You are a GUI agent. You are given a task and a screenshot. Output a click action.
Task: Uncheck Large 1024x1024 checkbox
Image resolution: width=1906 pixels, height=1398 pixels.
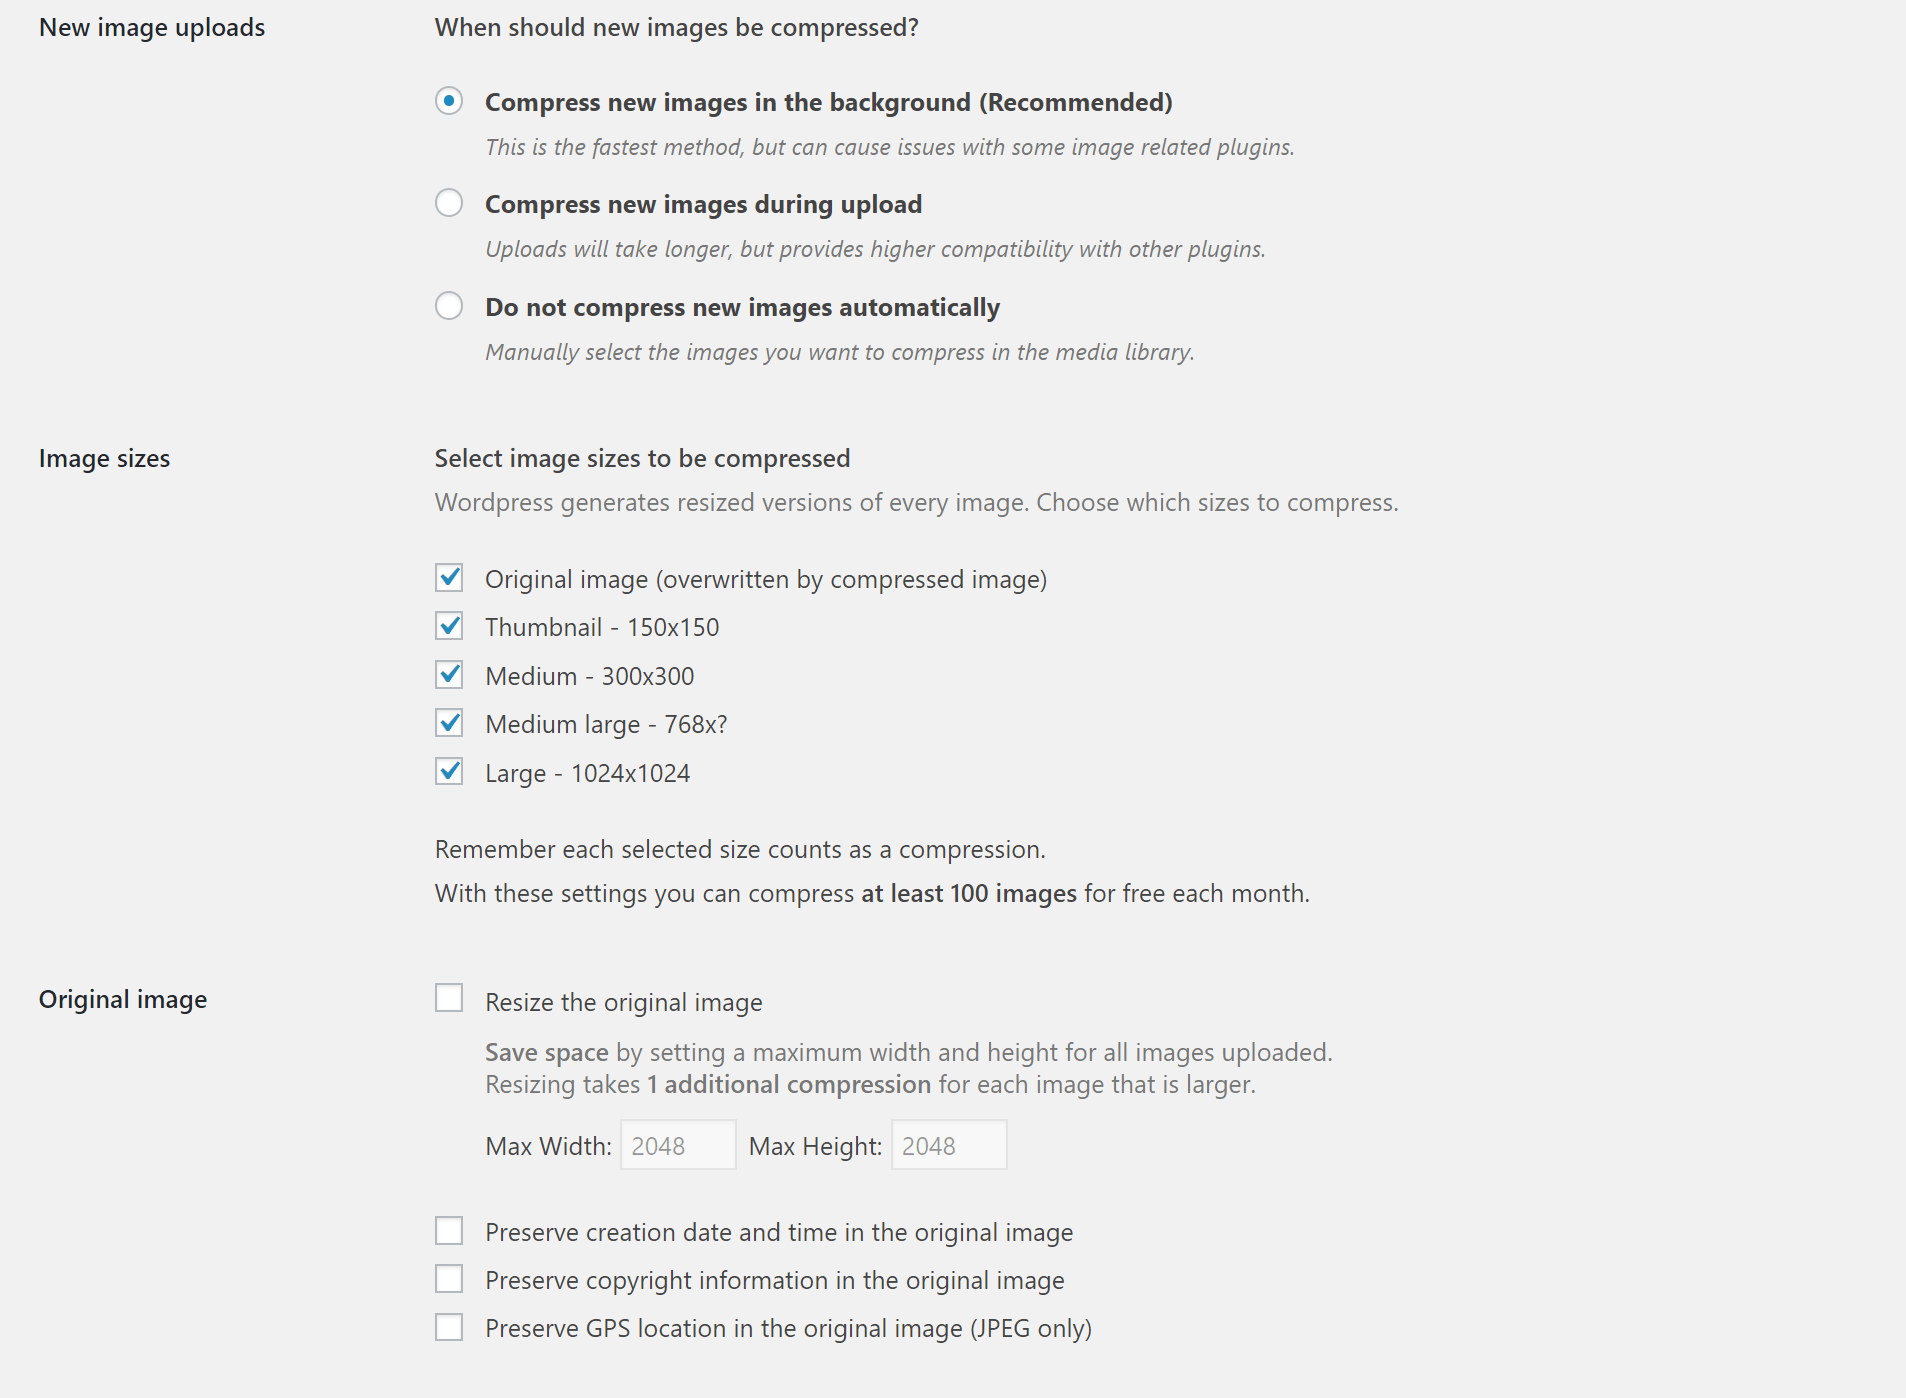coord(449,772)
